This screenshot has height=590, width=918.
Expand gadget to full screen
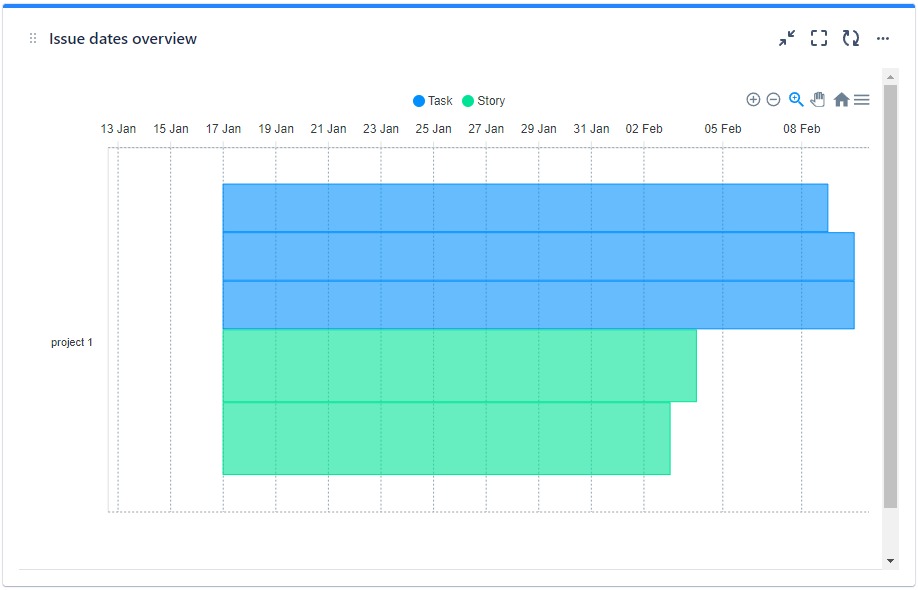[819, 39]
